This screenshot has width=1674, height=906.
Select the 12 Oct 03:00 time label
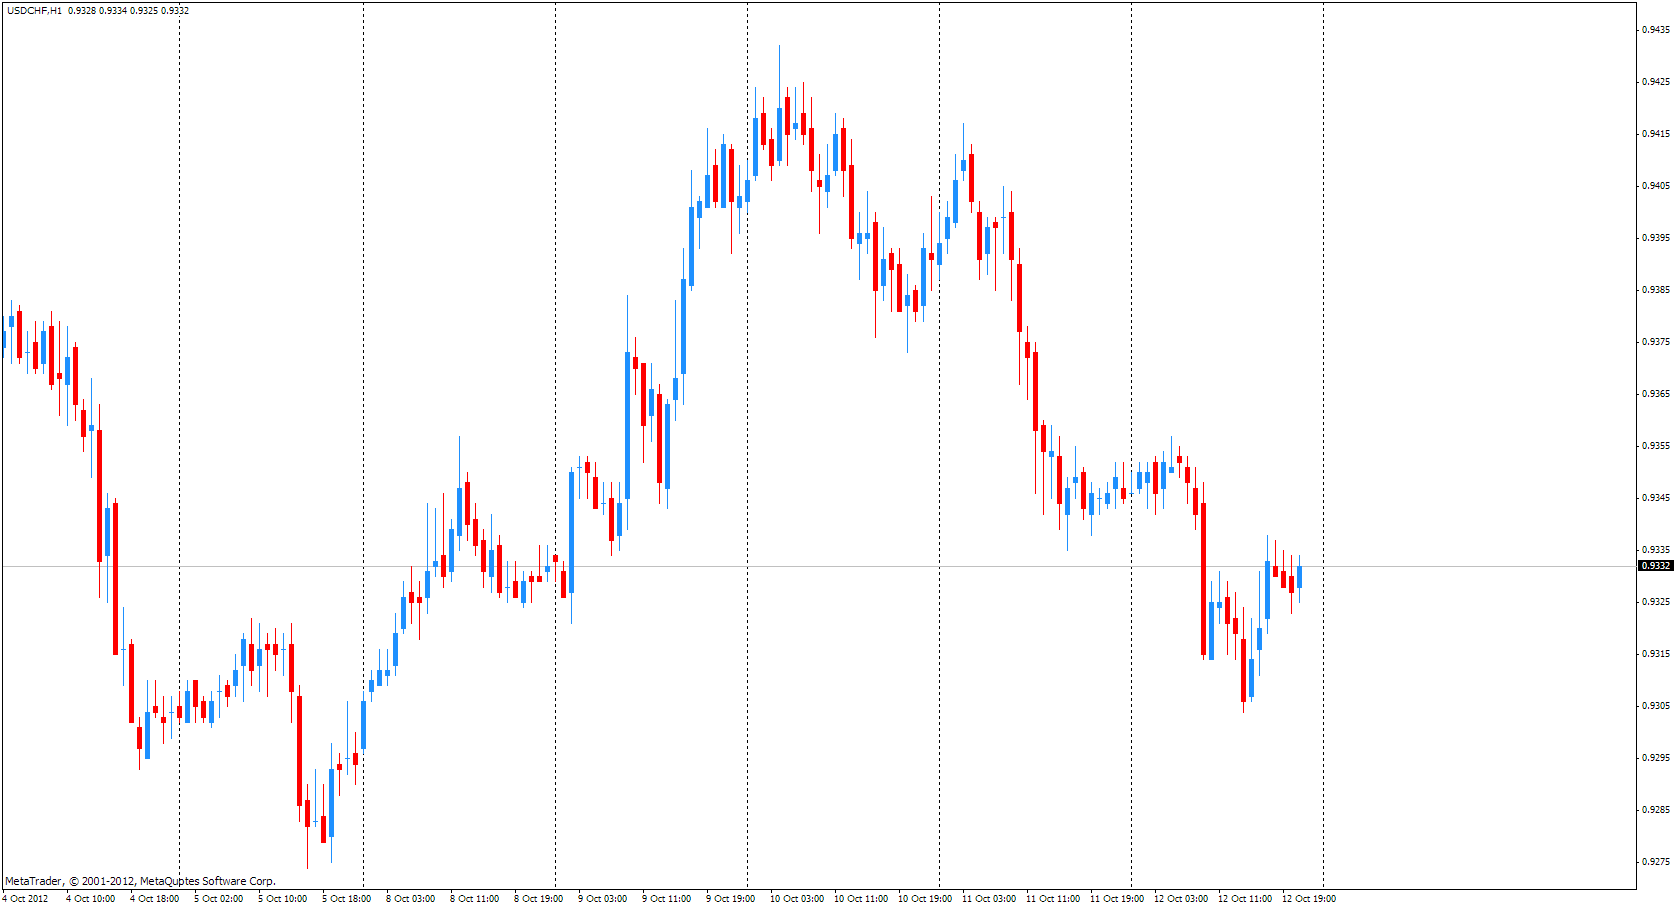tap(1181, 899)
